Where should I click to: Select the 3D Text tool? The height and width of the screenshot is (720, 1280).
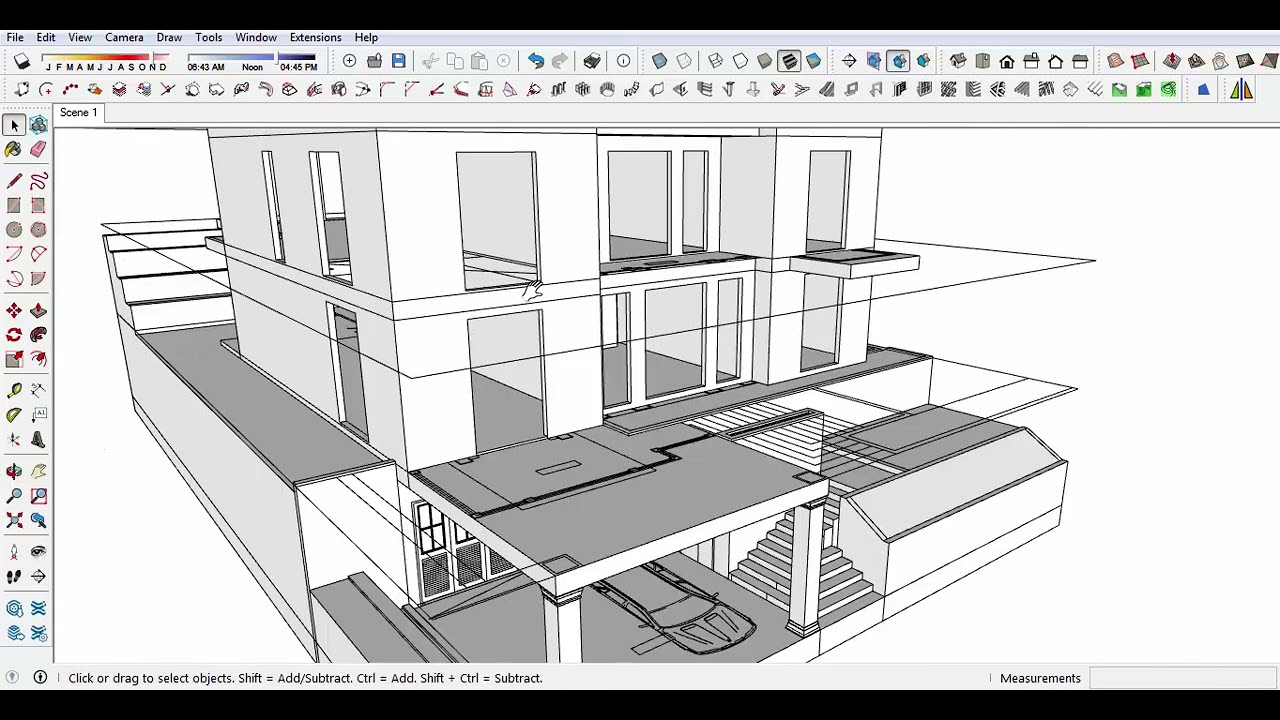point(38,439)
